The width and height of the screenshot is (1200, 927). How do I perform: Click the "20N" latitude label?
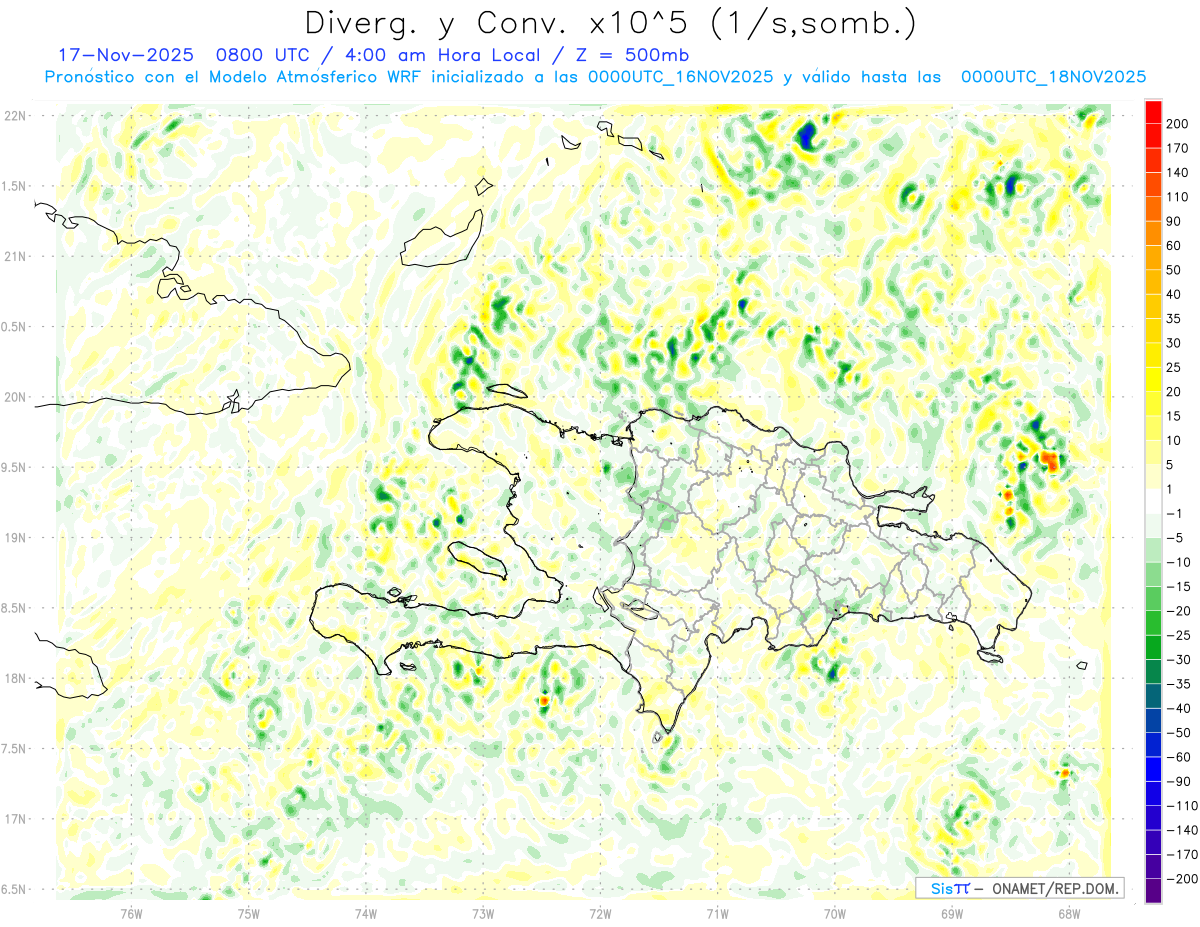coord(15,397)
